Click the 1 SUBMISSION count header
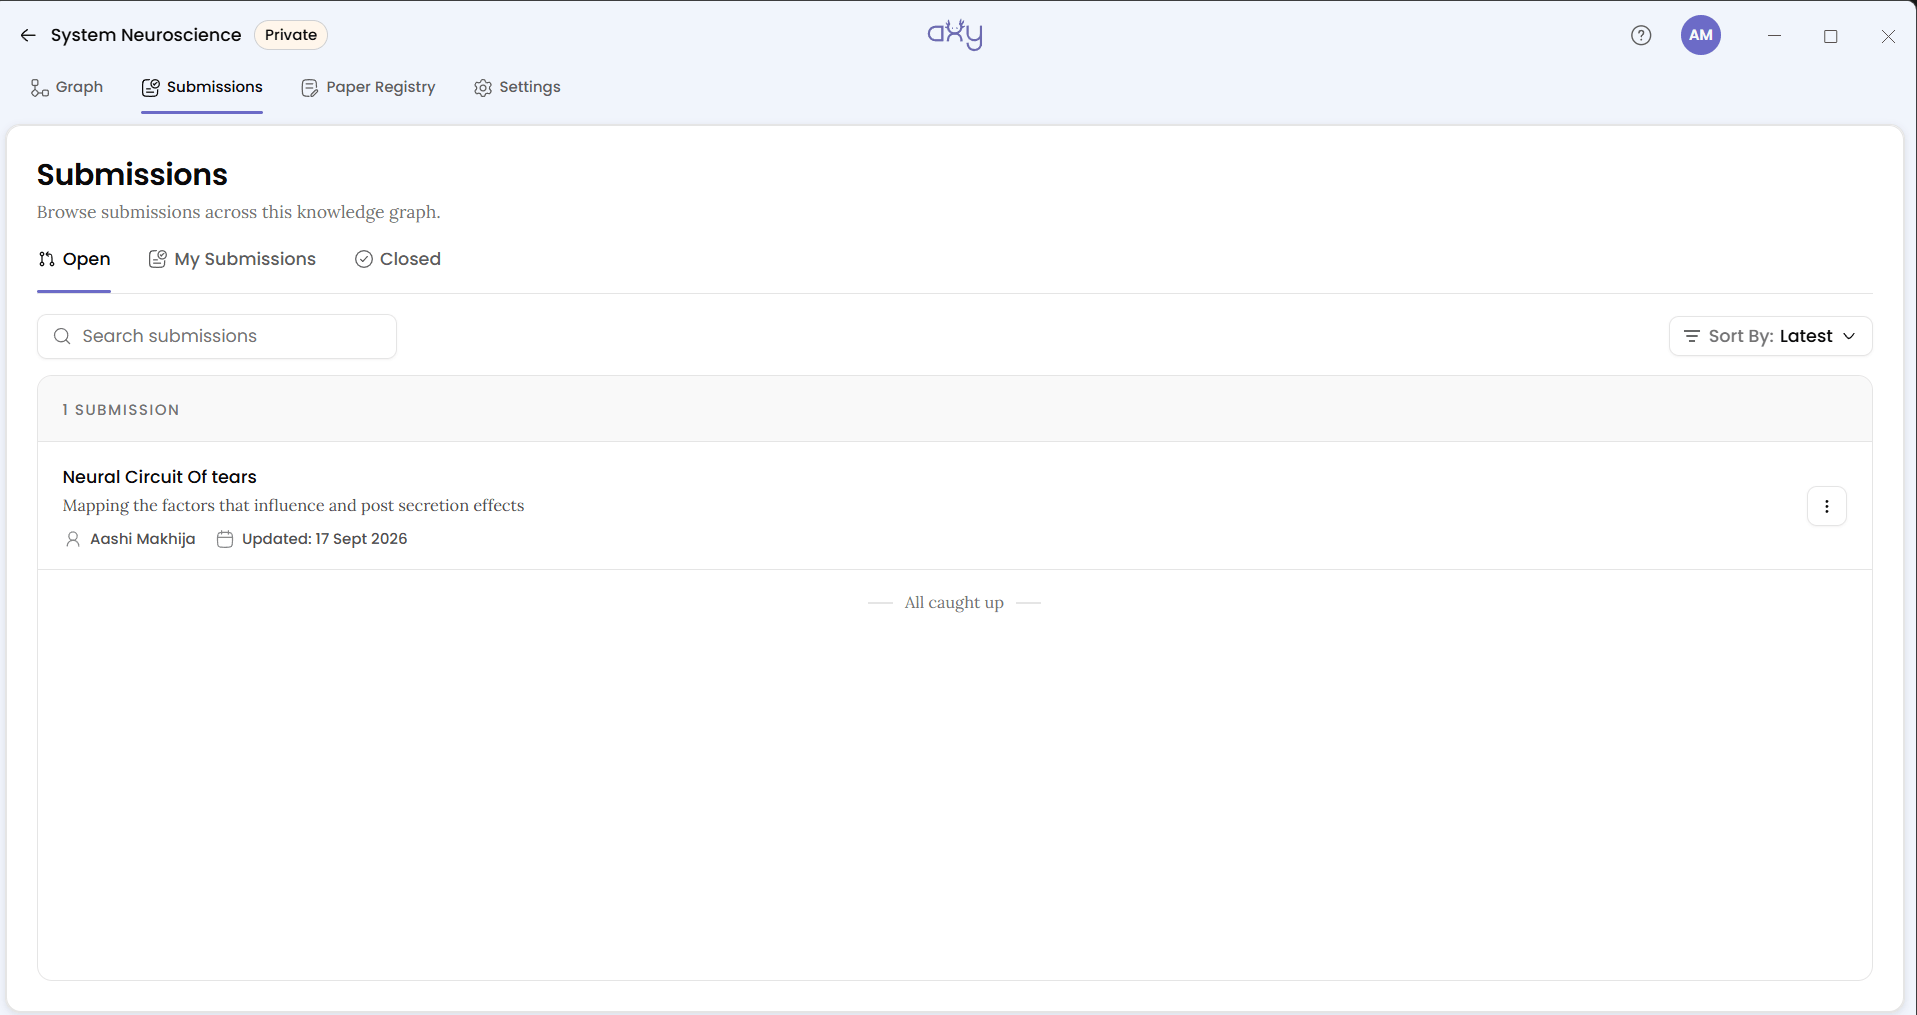Viewport: 1917px width, 1015px height. coord(121,410)
